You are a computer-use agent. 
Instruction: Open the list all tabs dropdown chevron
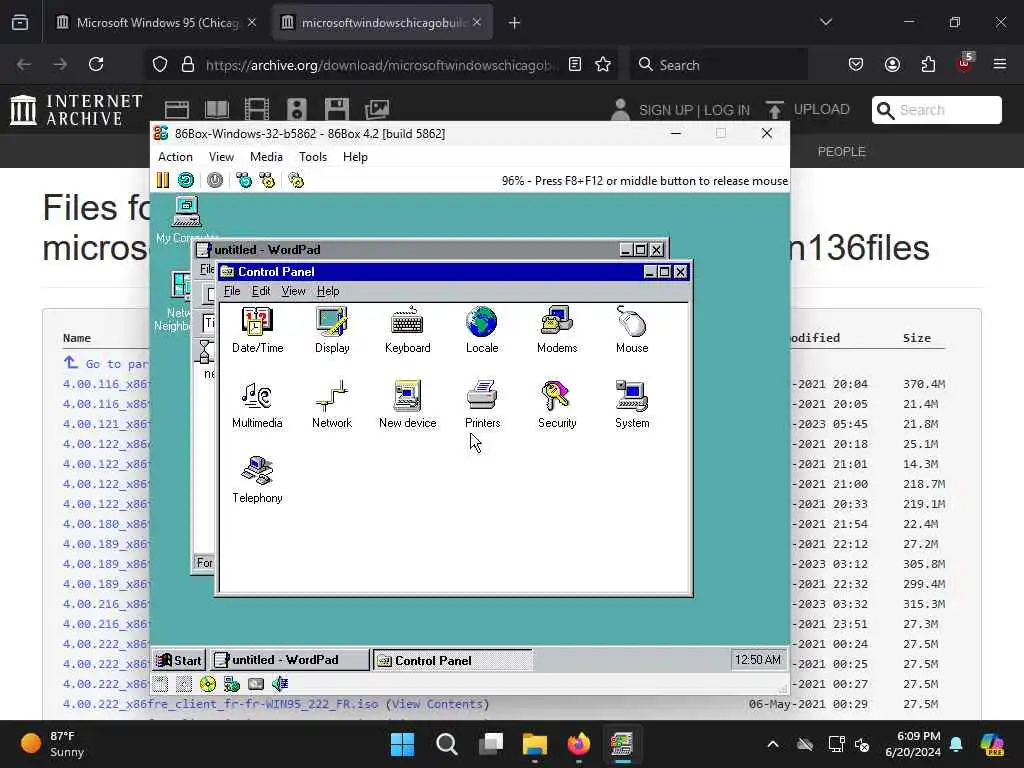pos(826,23)
